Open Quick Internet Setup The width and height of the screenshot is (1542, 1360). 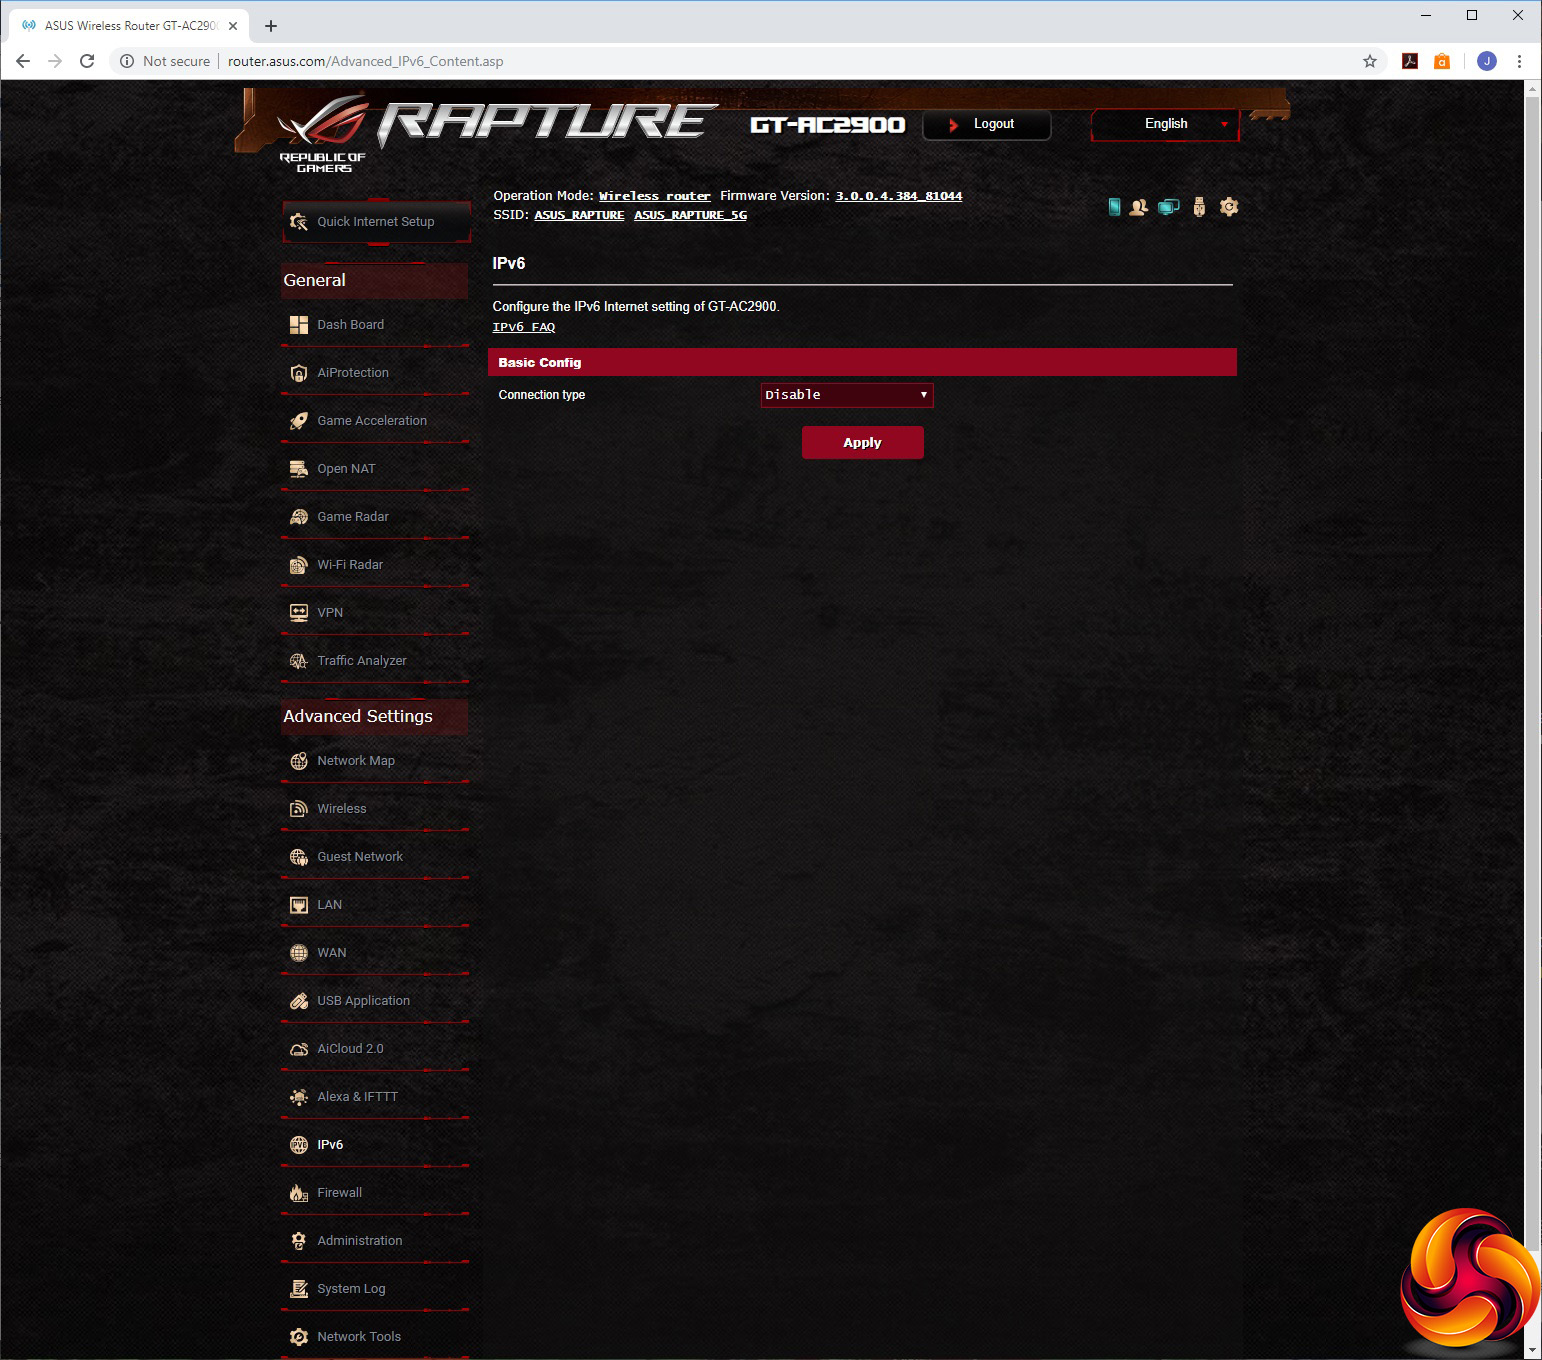point(376,222)
